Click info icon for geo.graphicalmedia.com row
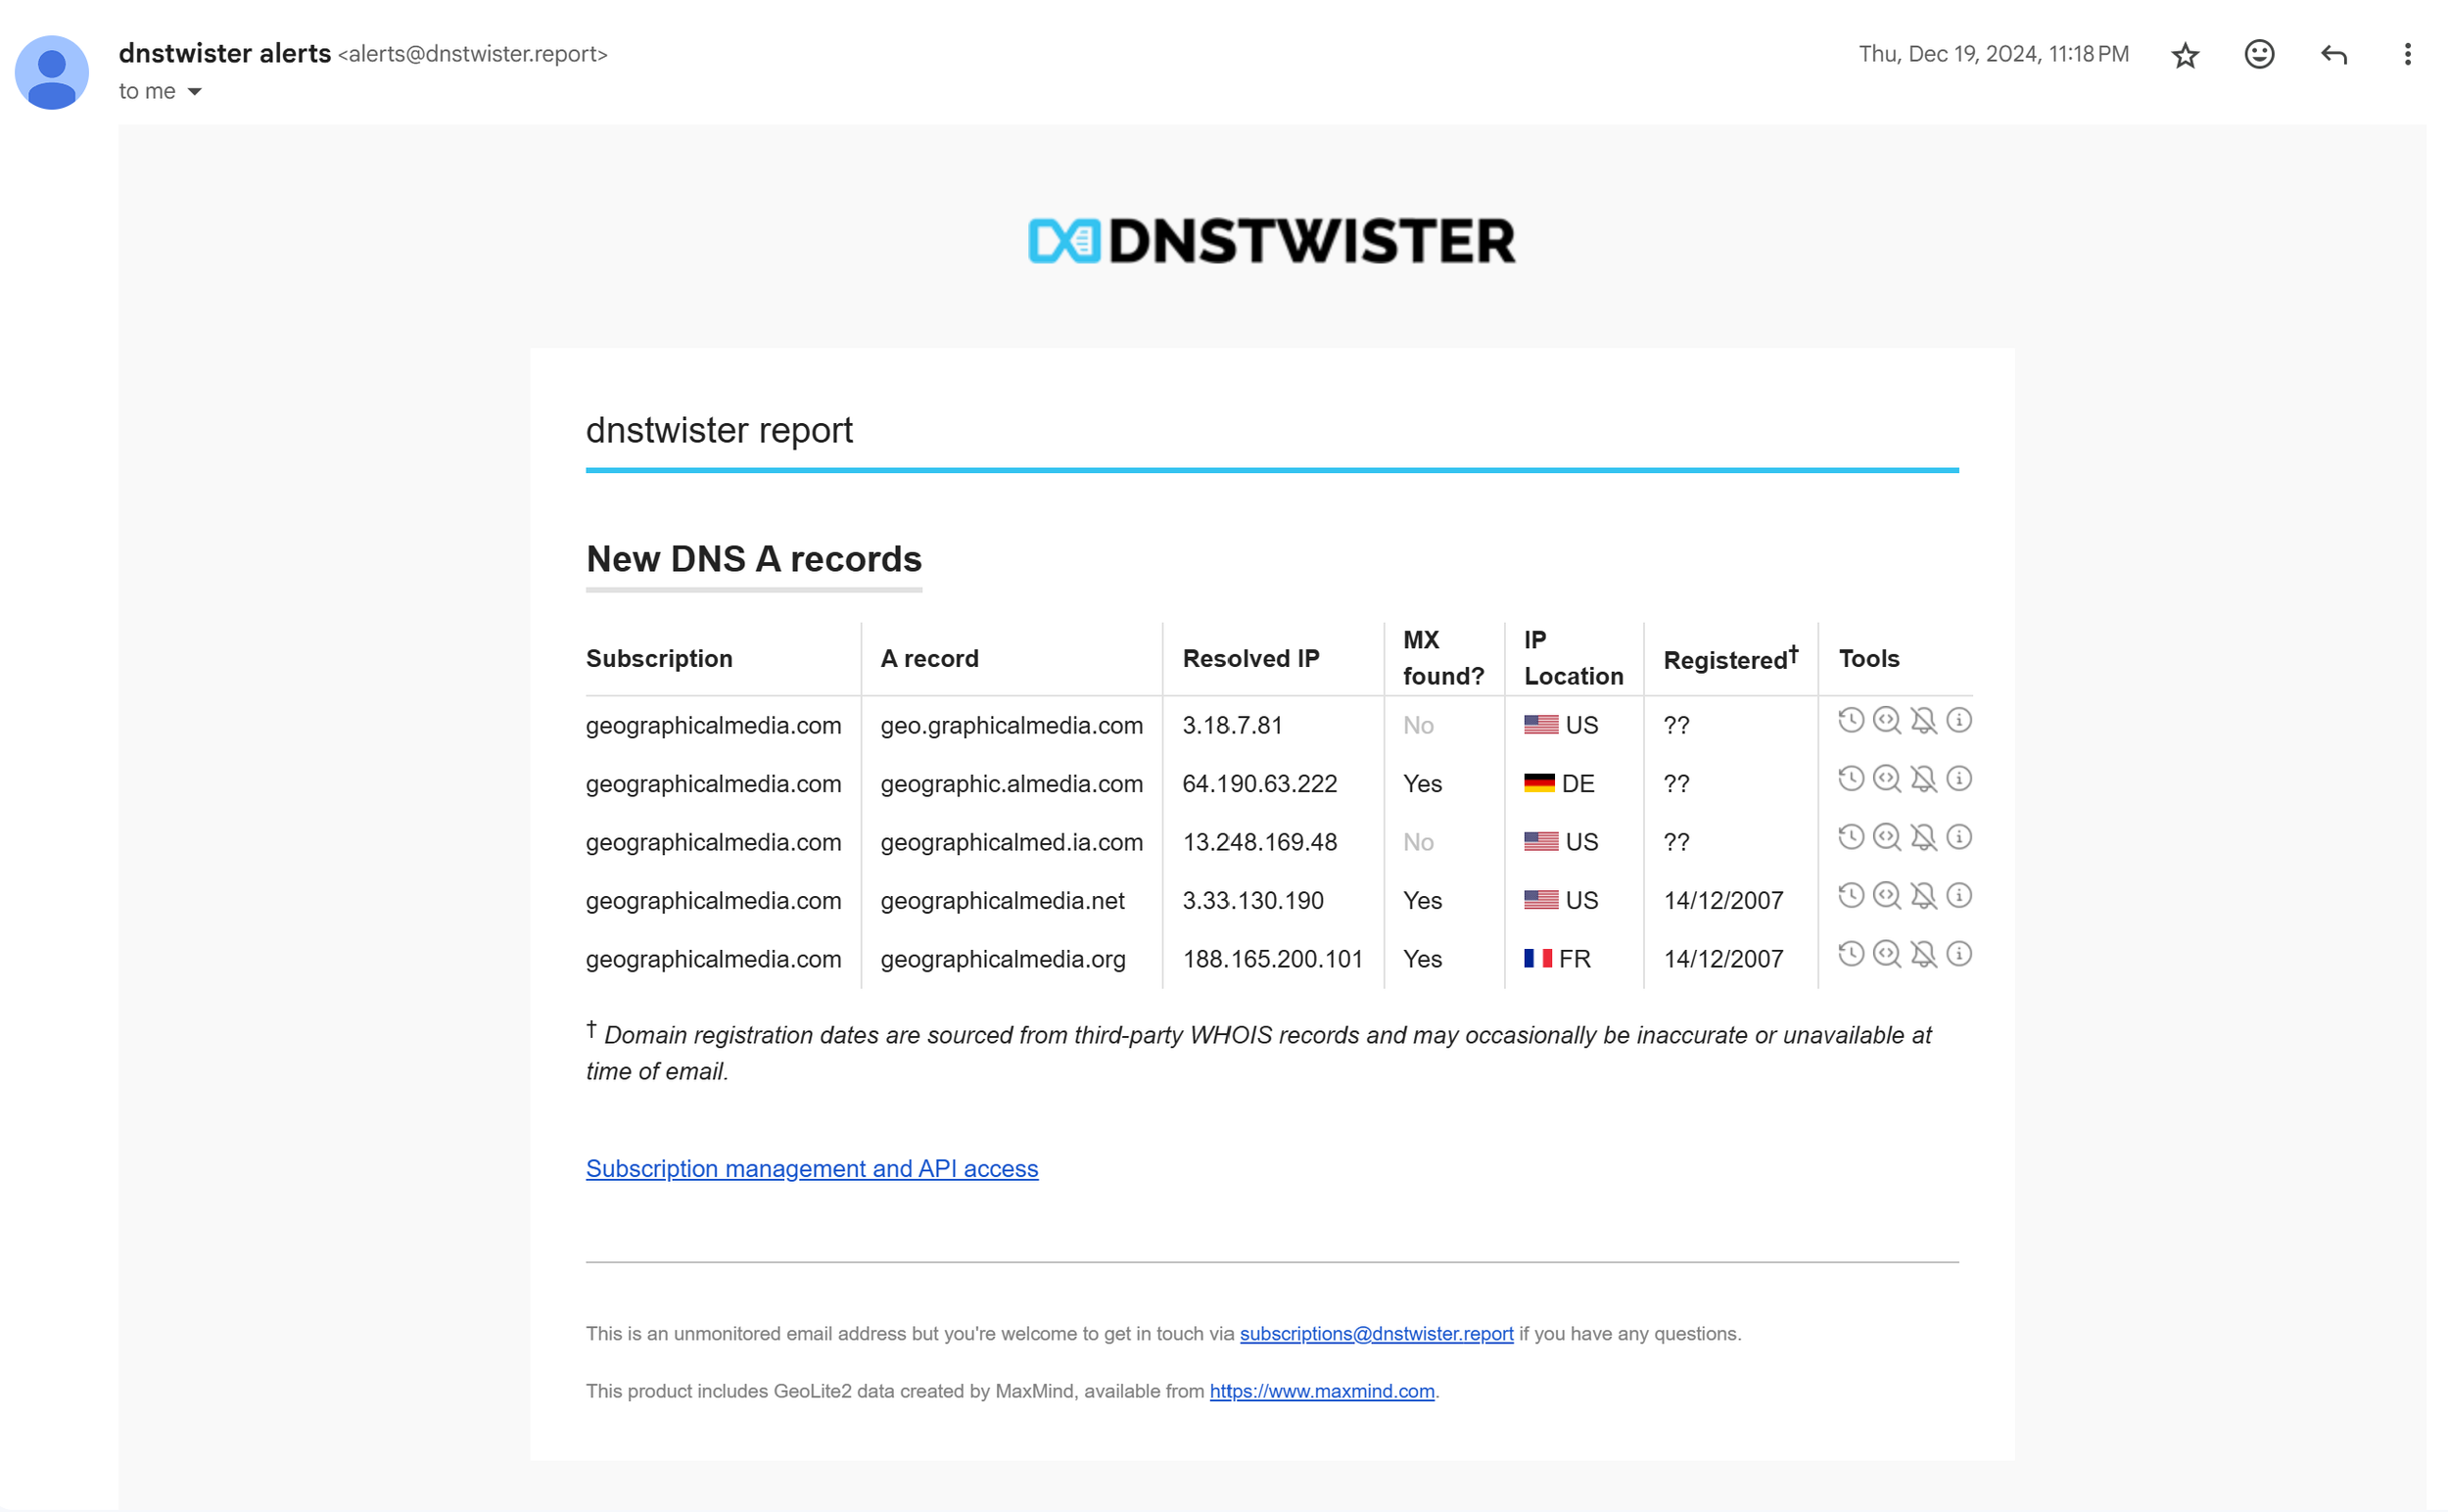Screen dimensions: 2448x1512 coord(1959,720)
